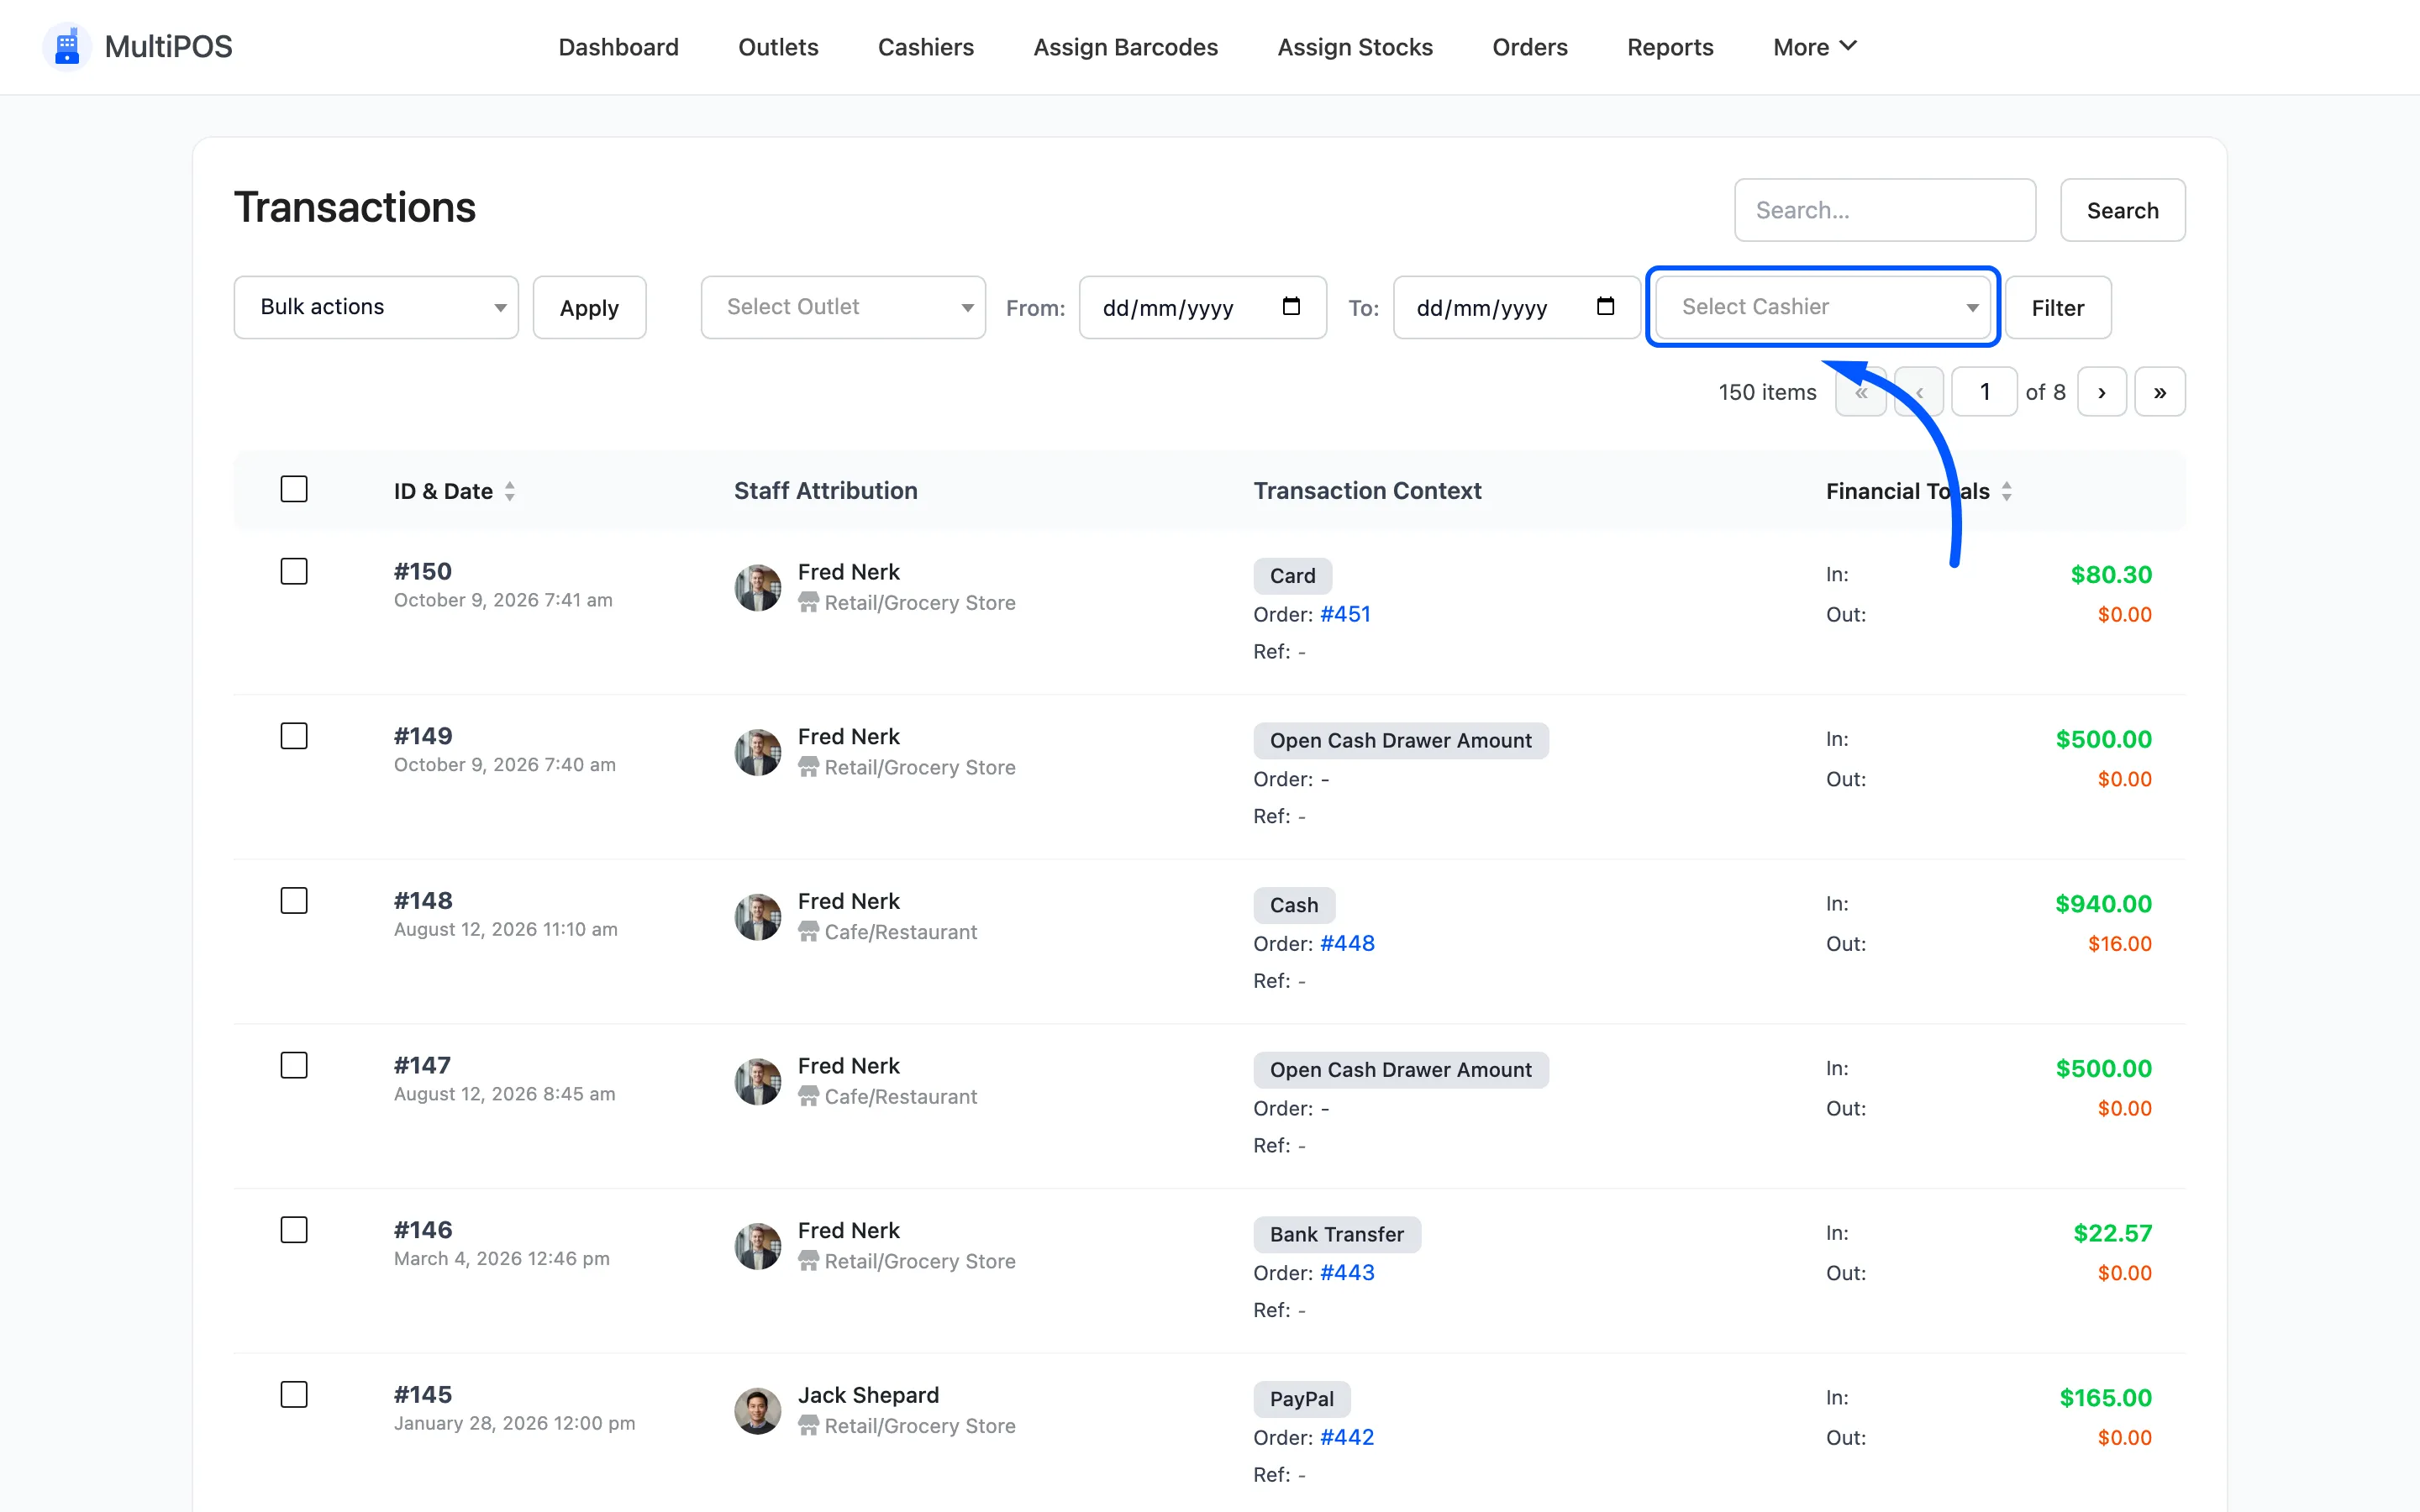Check the box for transaction #145
The image size is (2420, 1512).
coord(294,1394)
